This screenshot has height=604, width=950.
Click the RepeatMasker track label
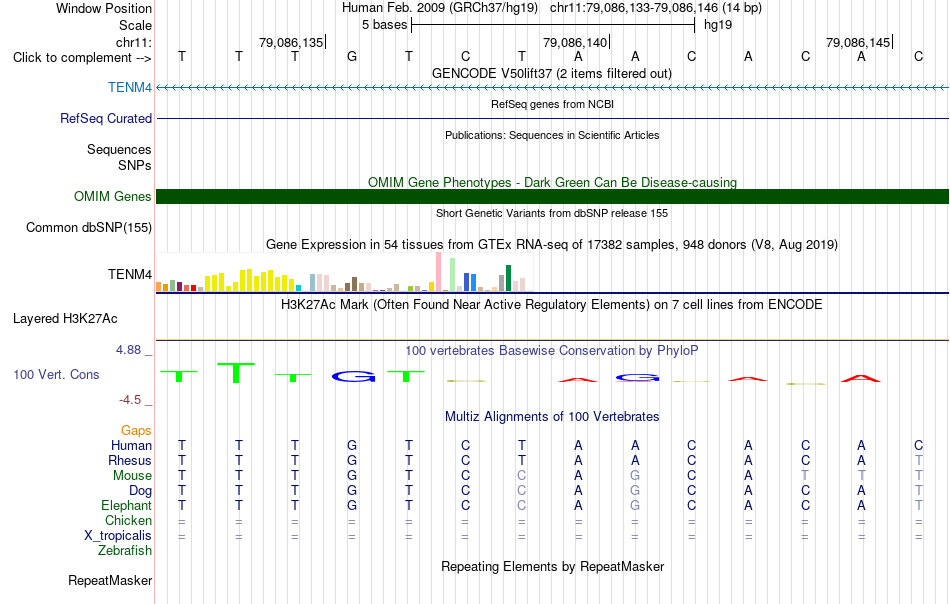pyautogui.click(x=110, y=580)
